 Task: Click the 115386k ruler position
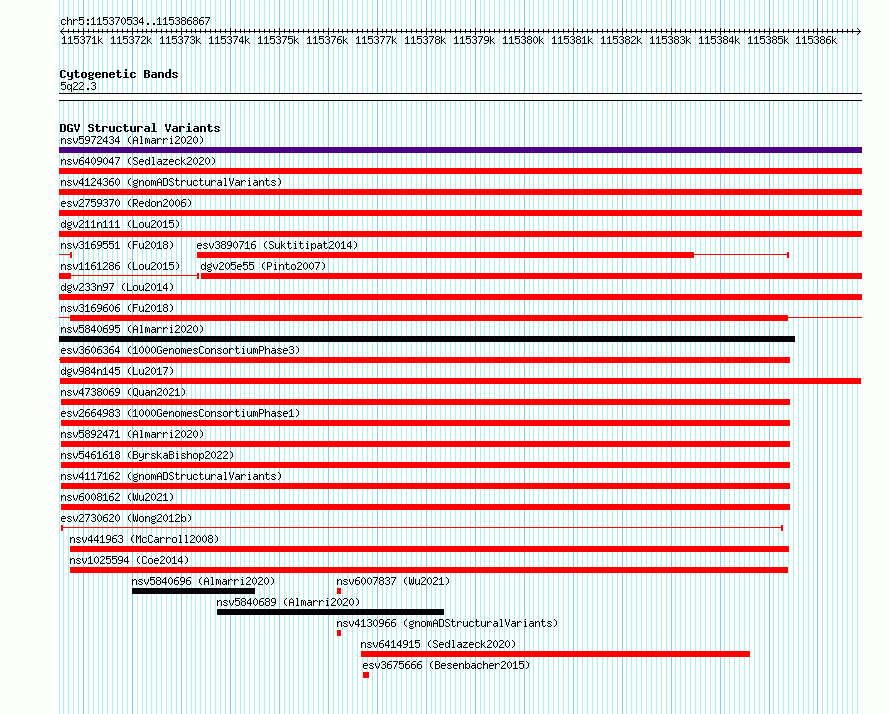pyautogui.click(x=816, y=40)
